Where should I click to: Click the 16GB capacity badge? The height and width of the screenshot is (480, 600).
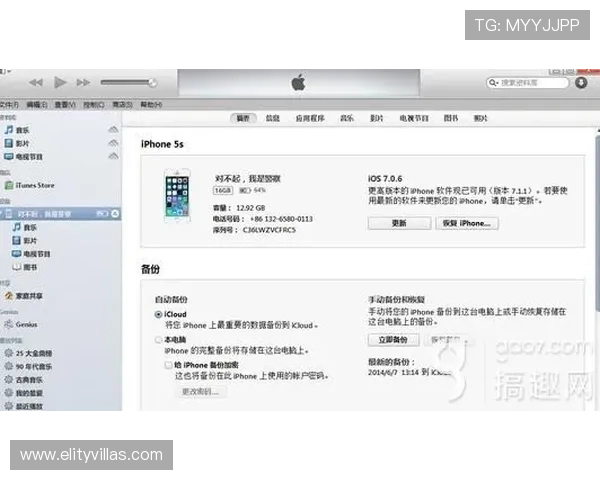(x=223, y=190)
